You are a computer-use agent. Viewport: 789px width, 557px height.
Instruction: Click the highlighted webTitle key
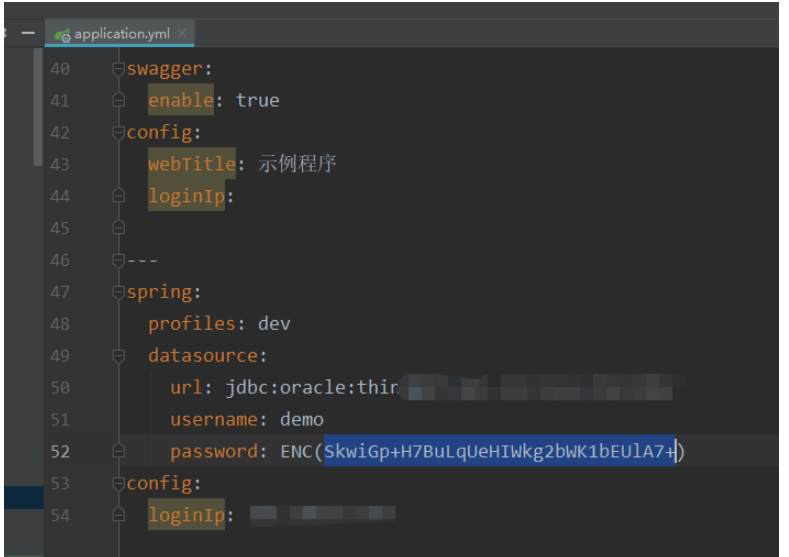coord(191,164)
